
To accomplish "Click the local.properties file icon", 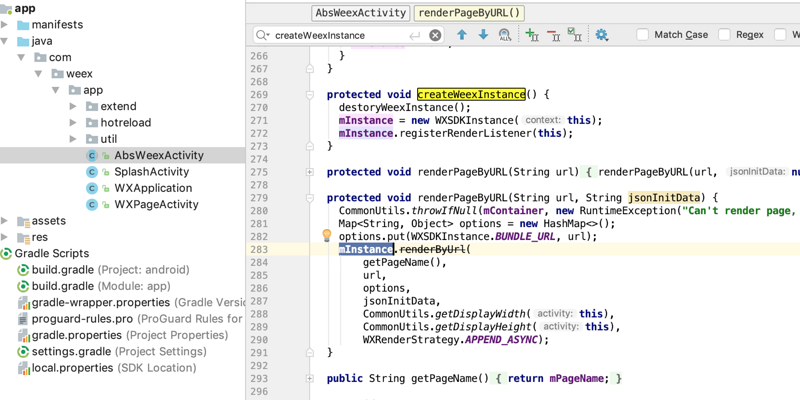I will point(23,368).
